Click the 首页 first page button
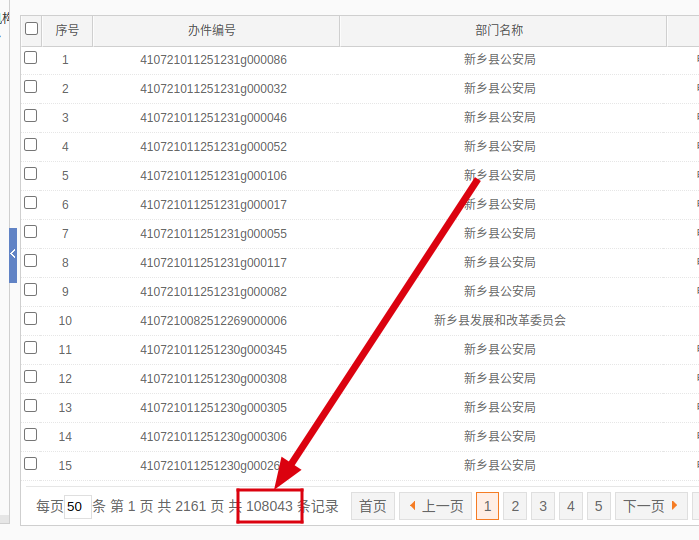The height and width of the screenshot is (540, 699). pyautogui.click(x=373, y=506)
